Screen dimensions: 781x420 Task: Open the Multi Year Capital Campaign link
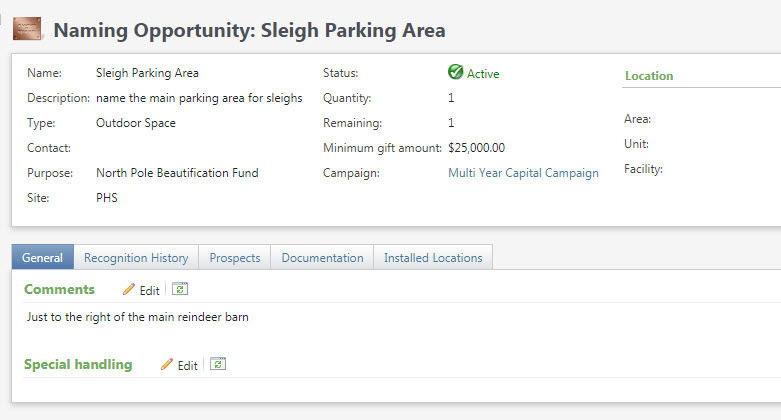click(x=523, y=173)
